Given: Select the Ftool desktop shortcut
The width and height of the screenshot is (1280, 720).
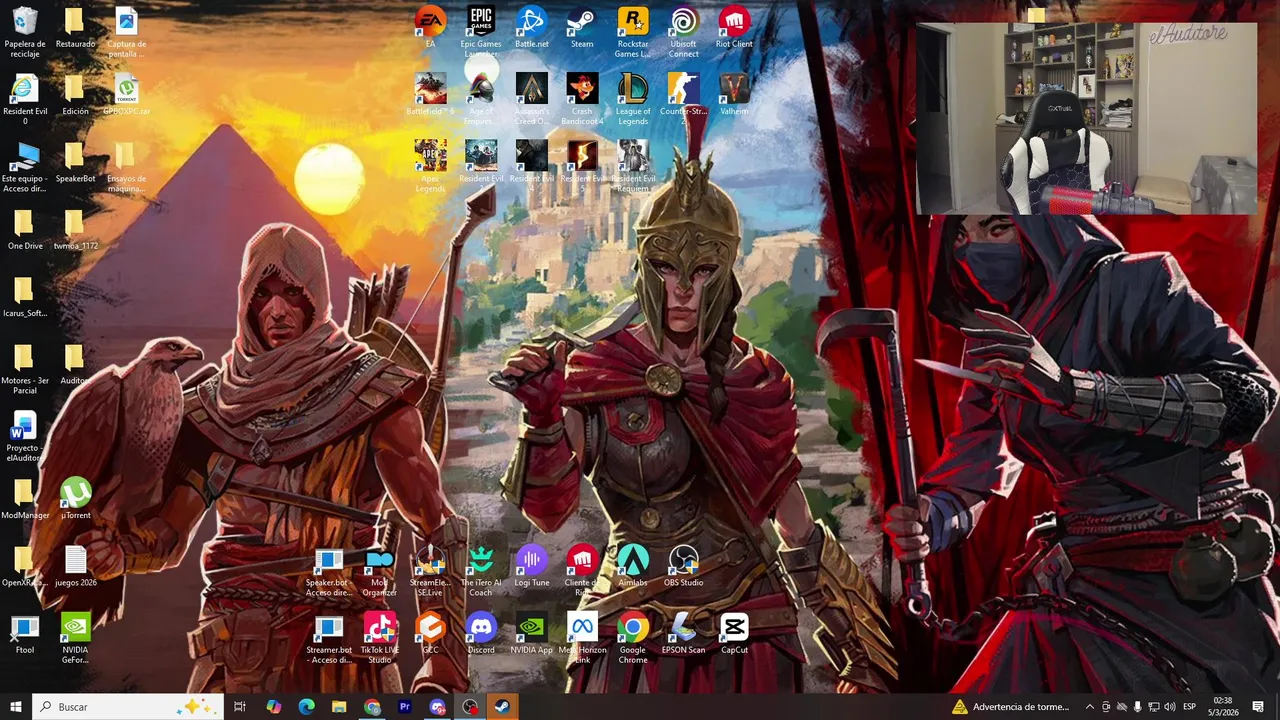Looking at the screenshot, I should 24,634.
